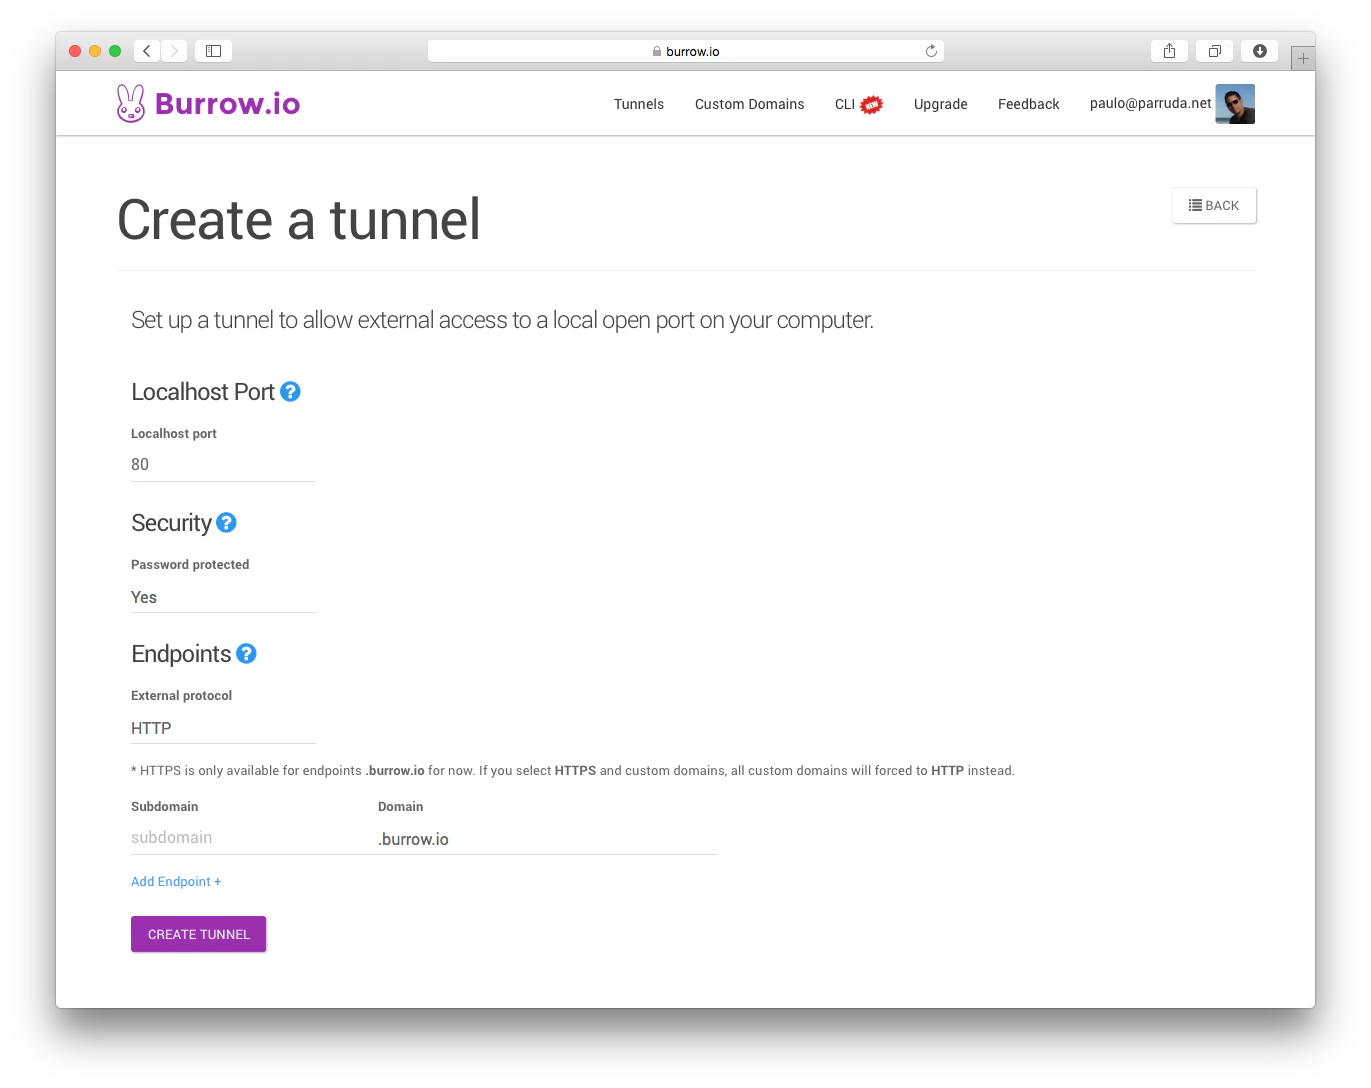Navigate to the Tunnels page
This screenshot has height=1088, width=1371.
[638, 104]
